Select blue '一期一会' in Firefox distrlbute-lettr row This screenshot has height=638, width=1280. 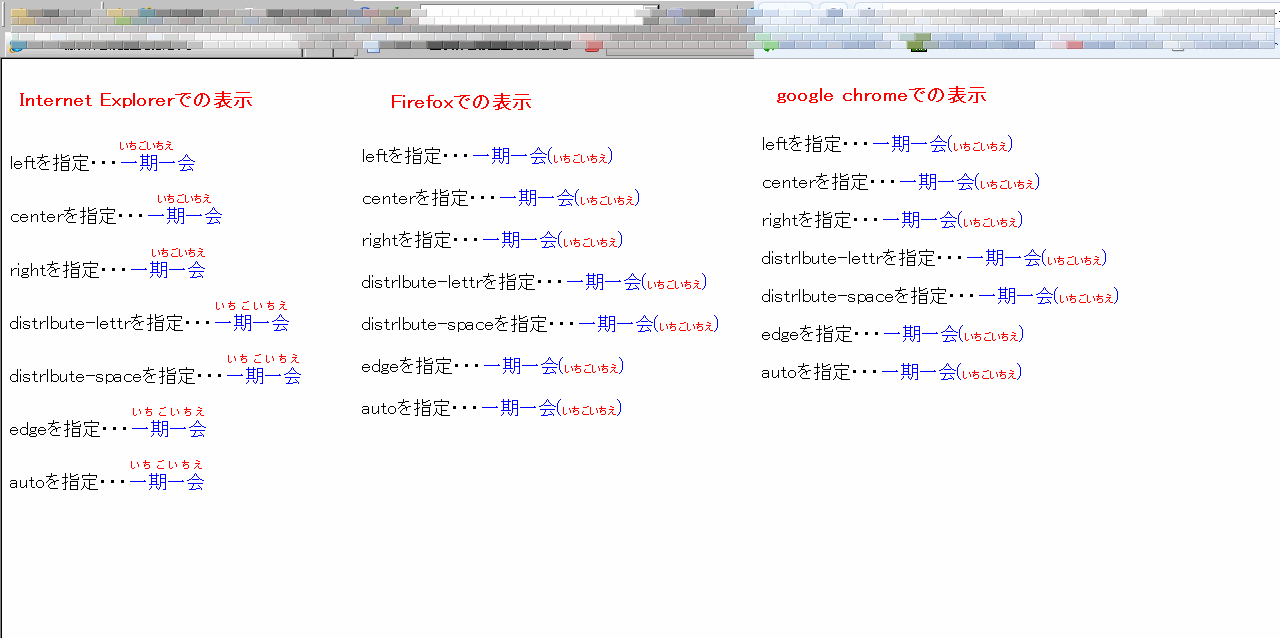604,282
